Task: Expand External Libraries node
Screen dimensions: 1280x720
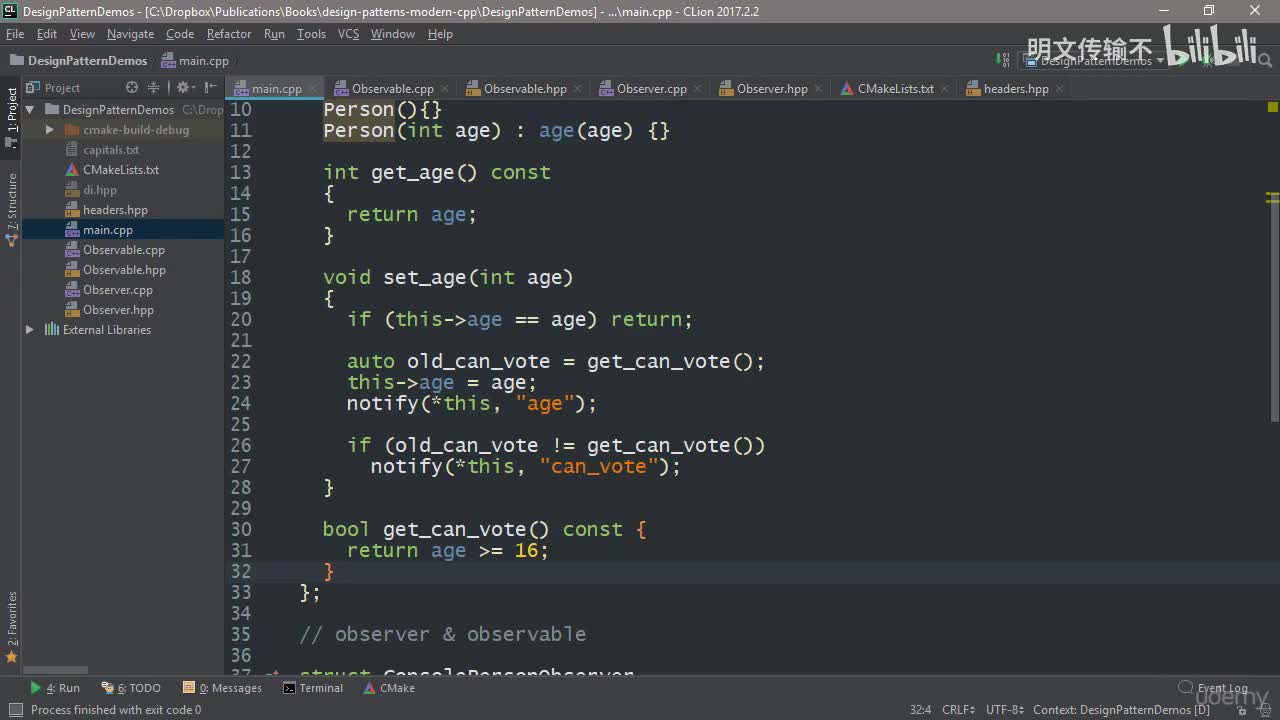Action: point(30,330)
